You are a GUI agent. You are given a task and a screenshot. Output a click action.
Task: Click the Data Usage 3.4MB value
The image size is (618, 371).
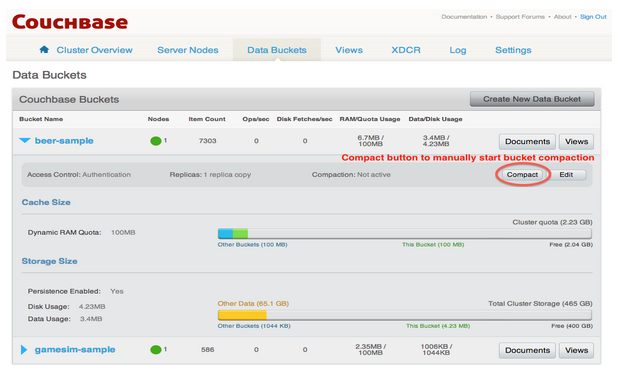[x=91, y=319]
